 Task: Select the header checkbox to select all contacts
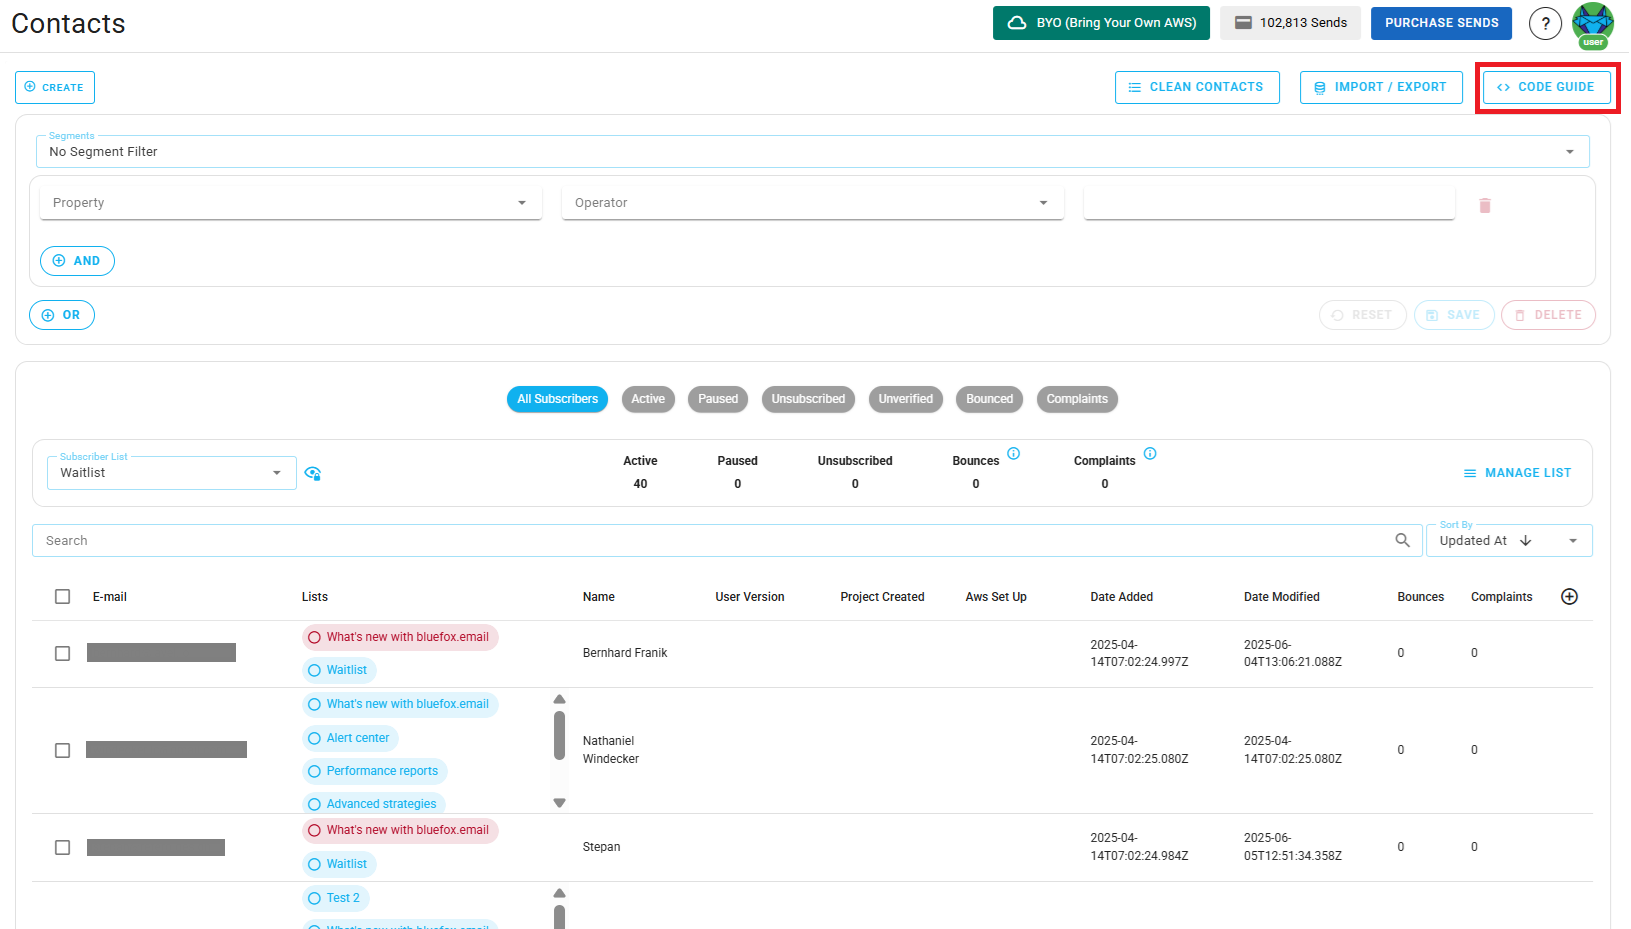tap(62, 596)
